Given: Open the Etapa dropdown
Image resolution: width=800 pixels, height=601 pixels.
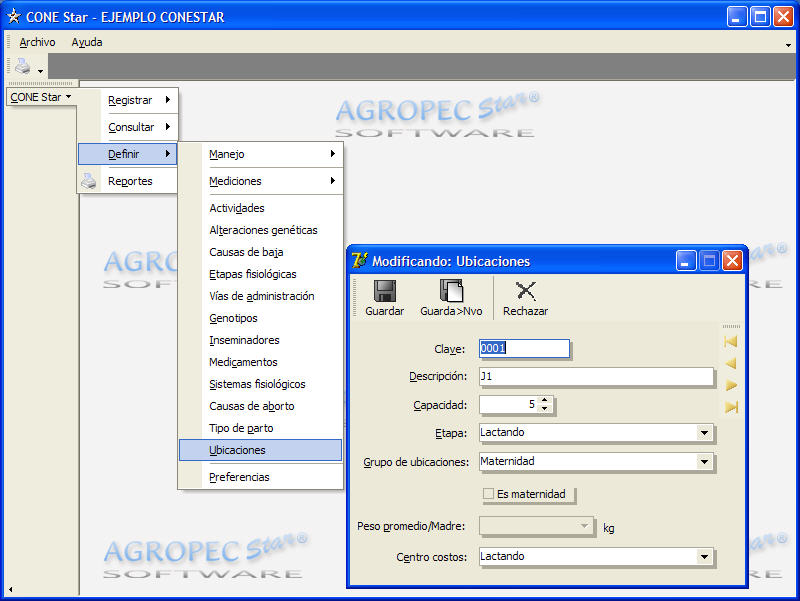Looking at the screenshot, I should pos(704,433).
